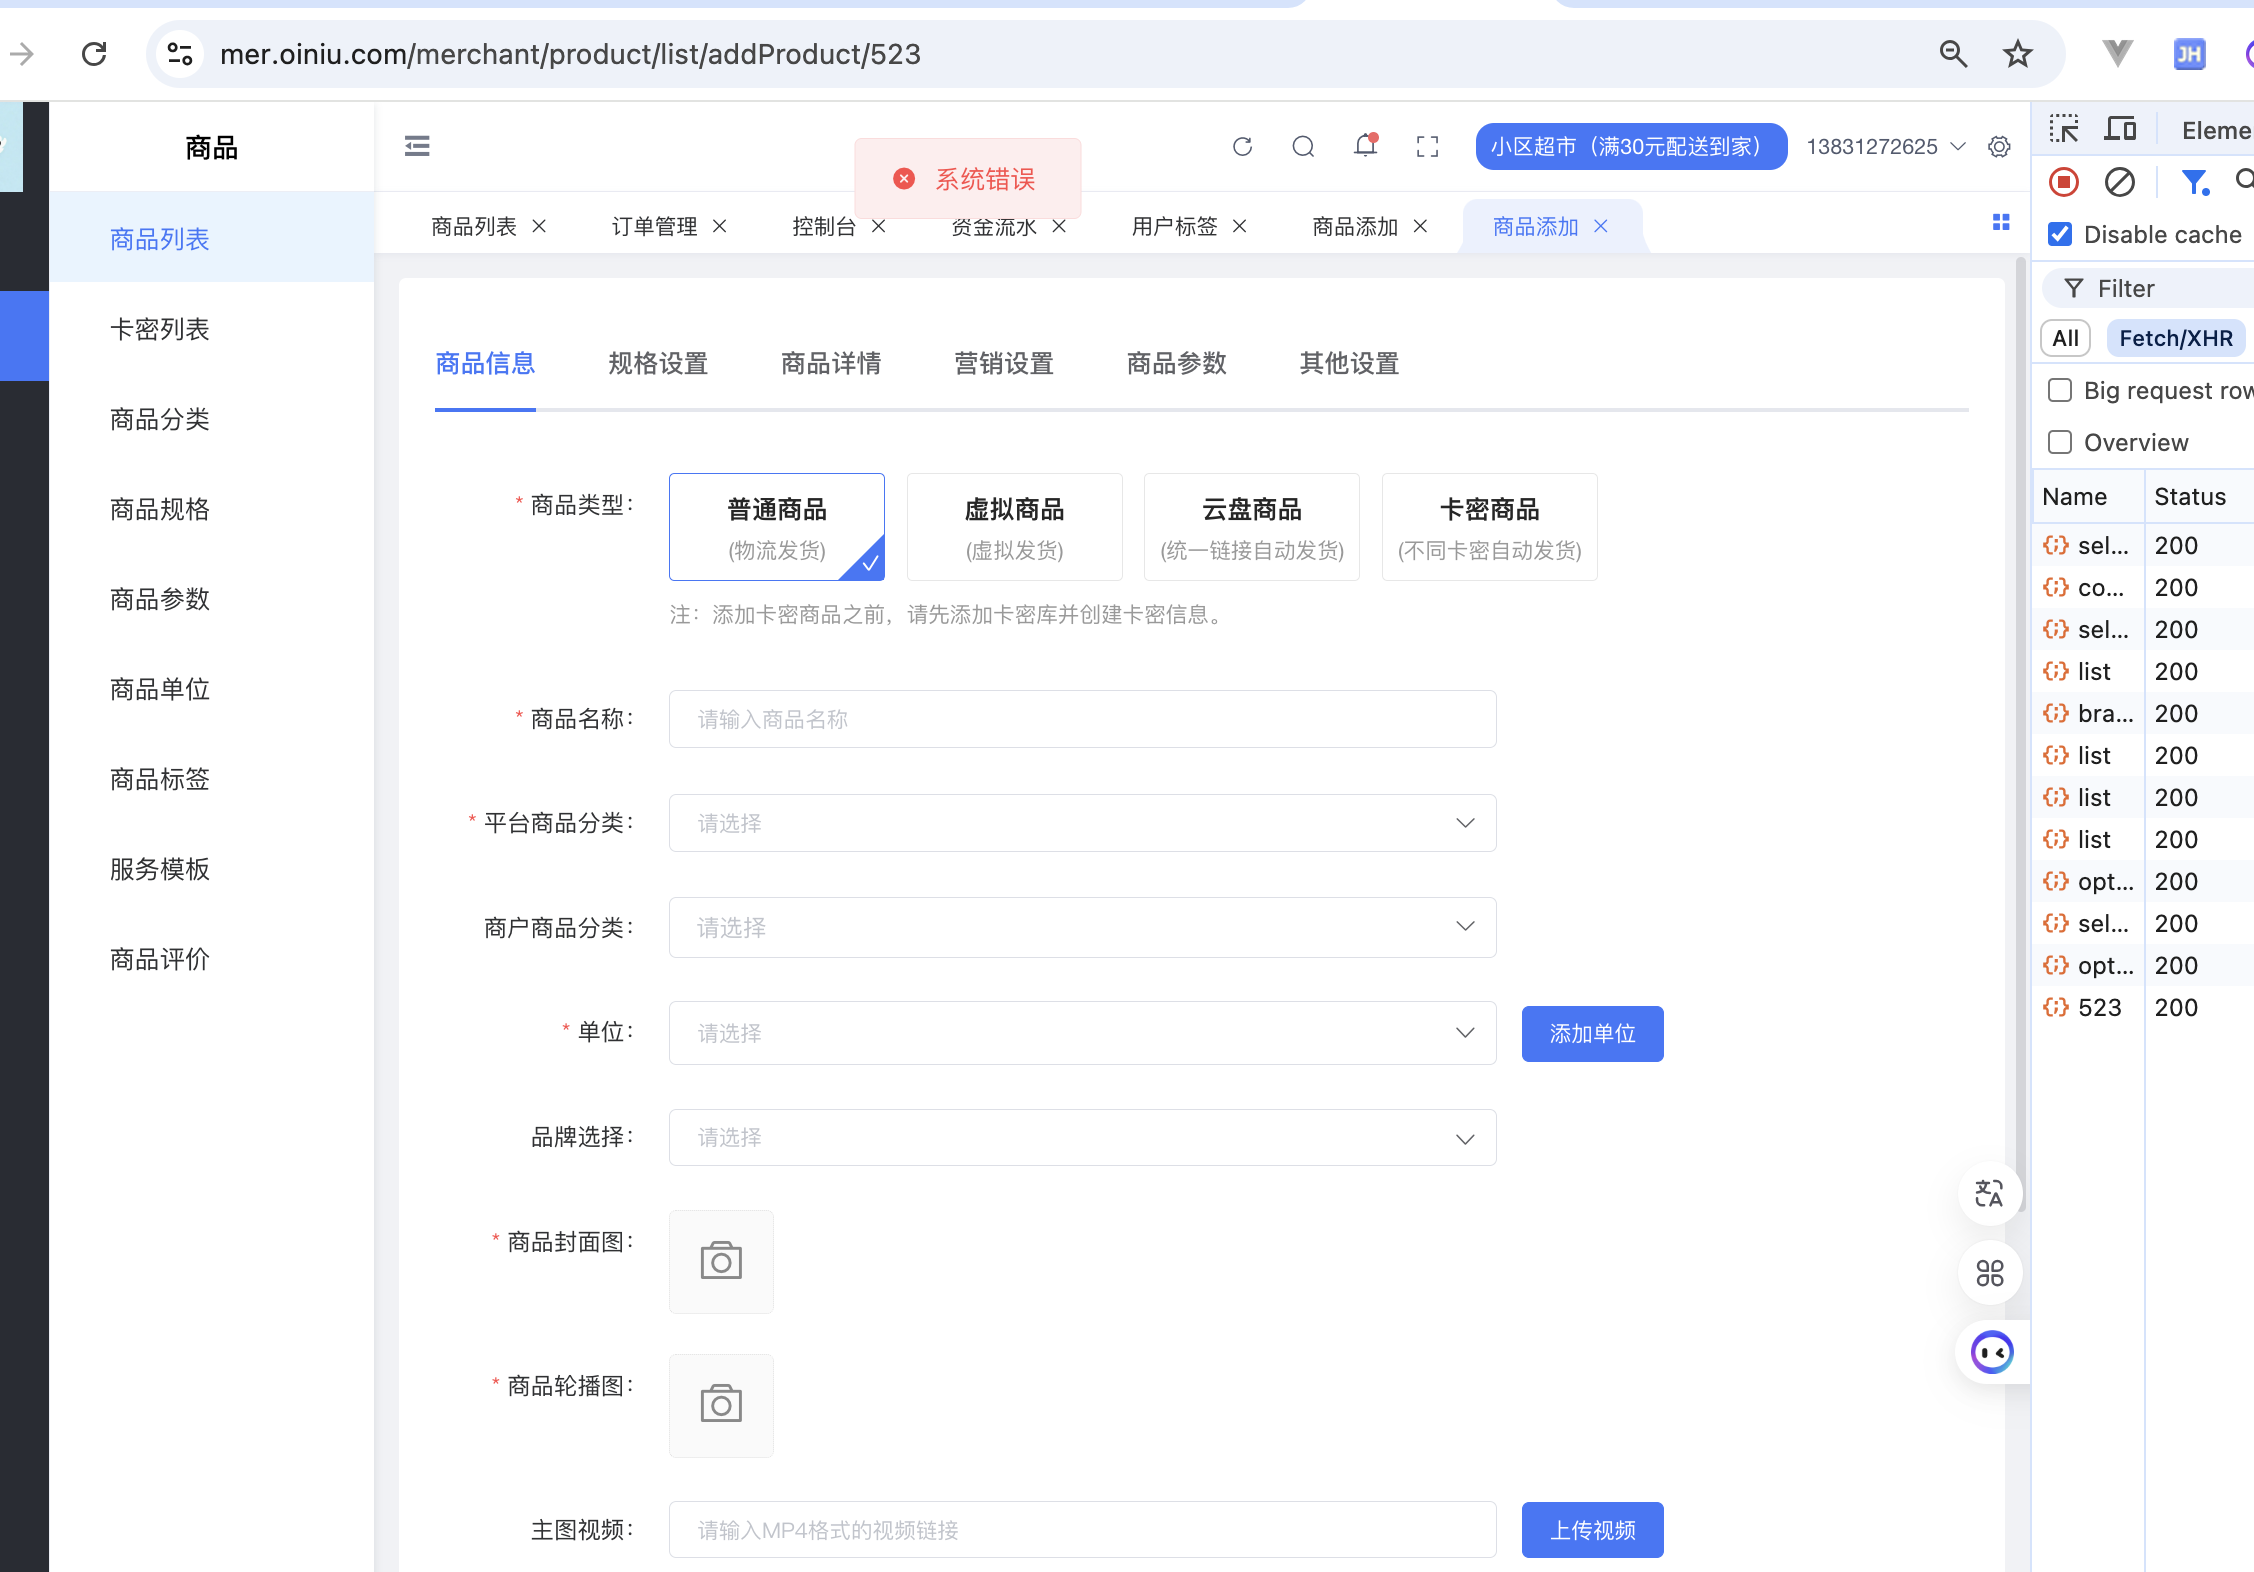This screenshot has height=1572, width=2254.
Task: Stop recording network log
Action: [x=2064, y=182]
